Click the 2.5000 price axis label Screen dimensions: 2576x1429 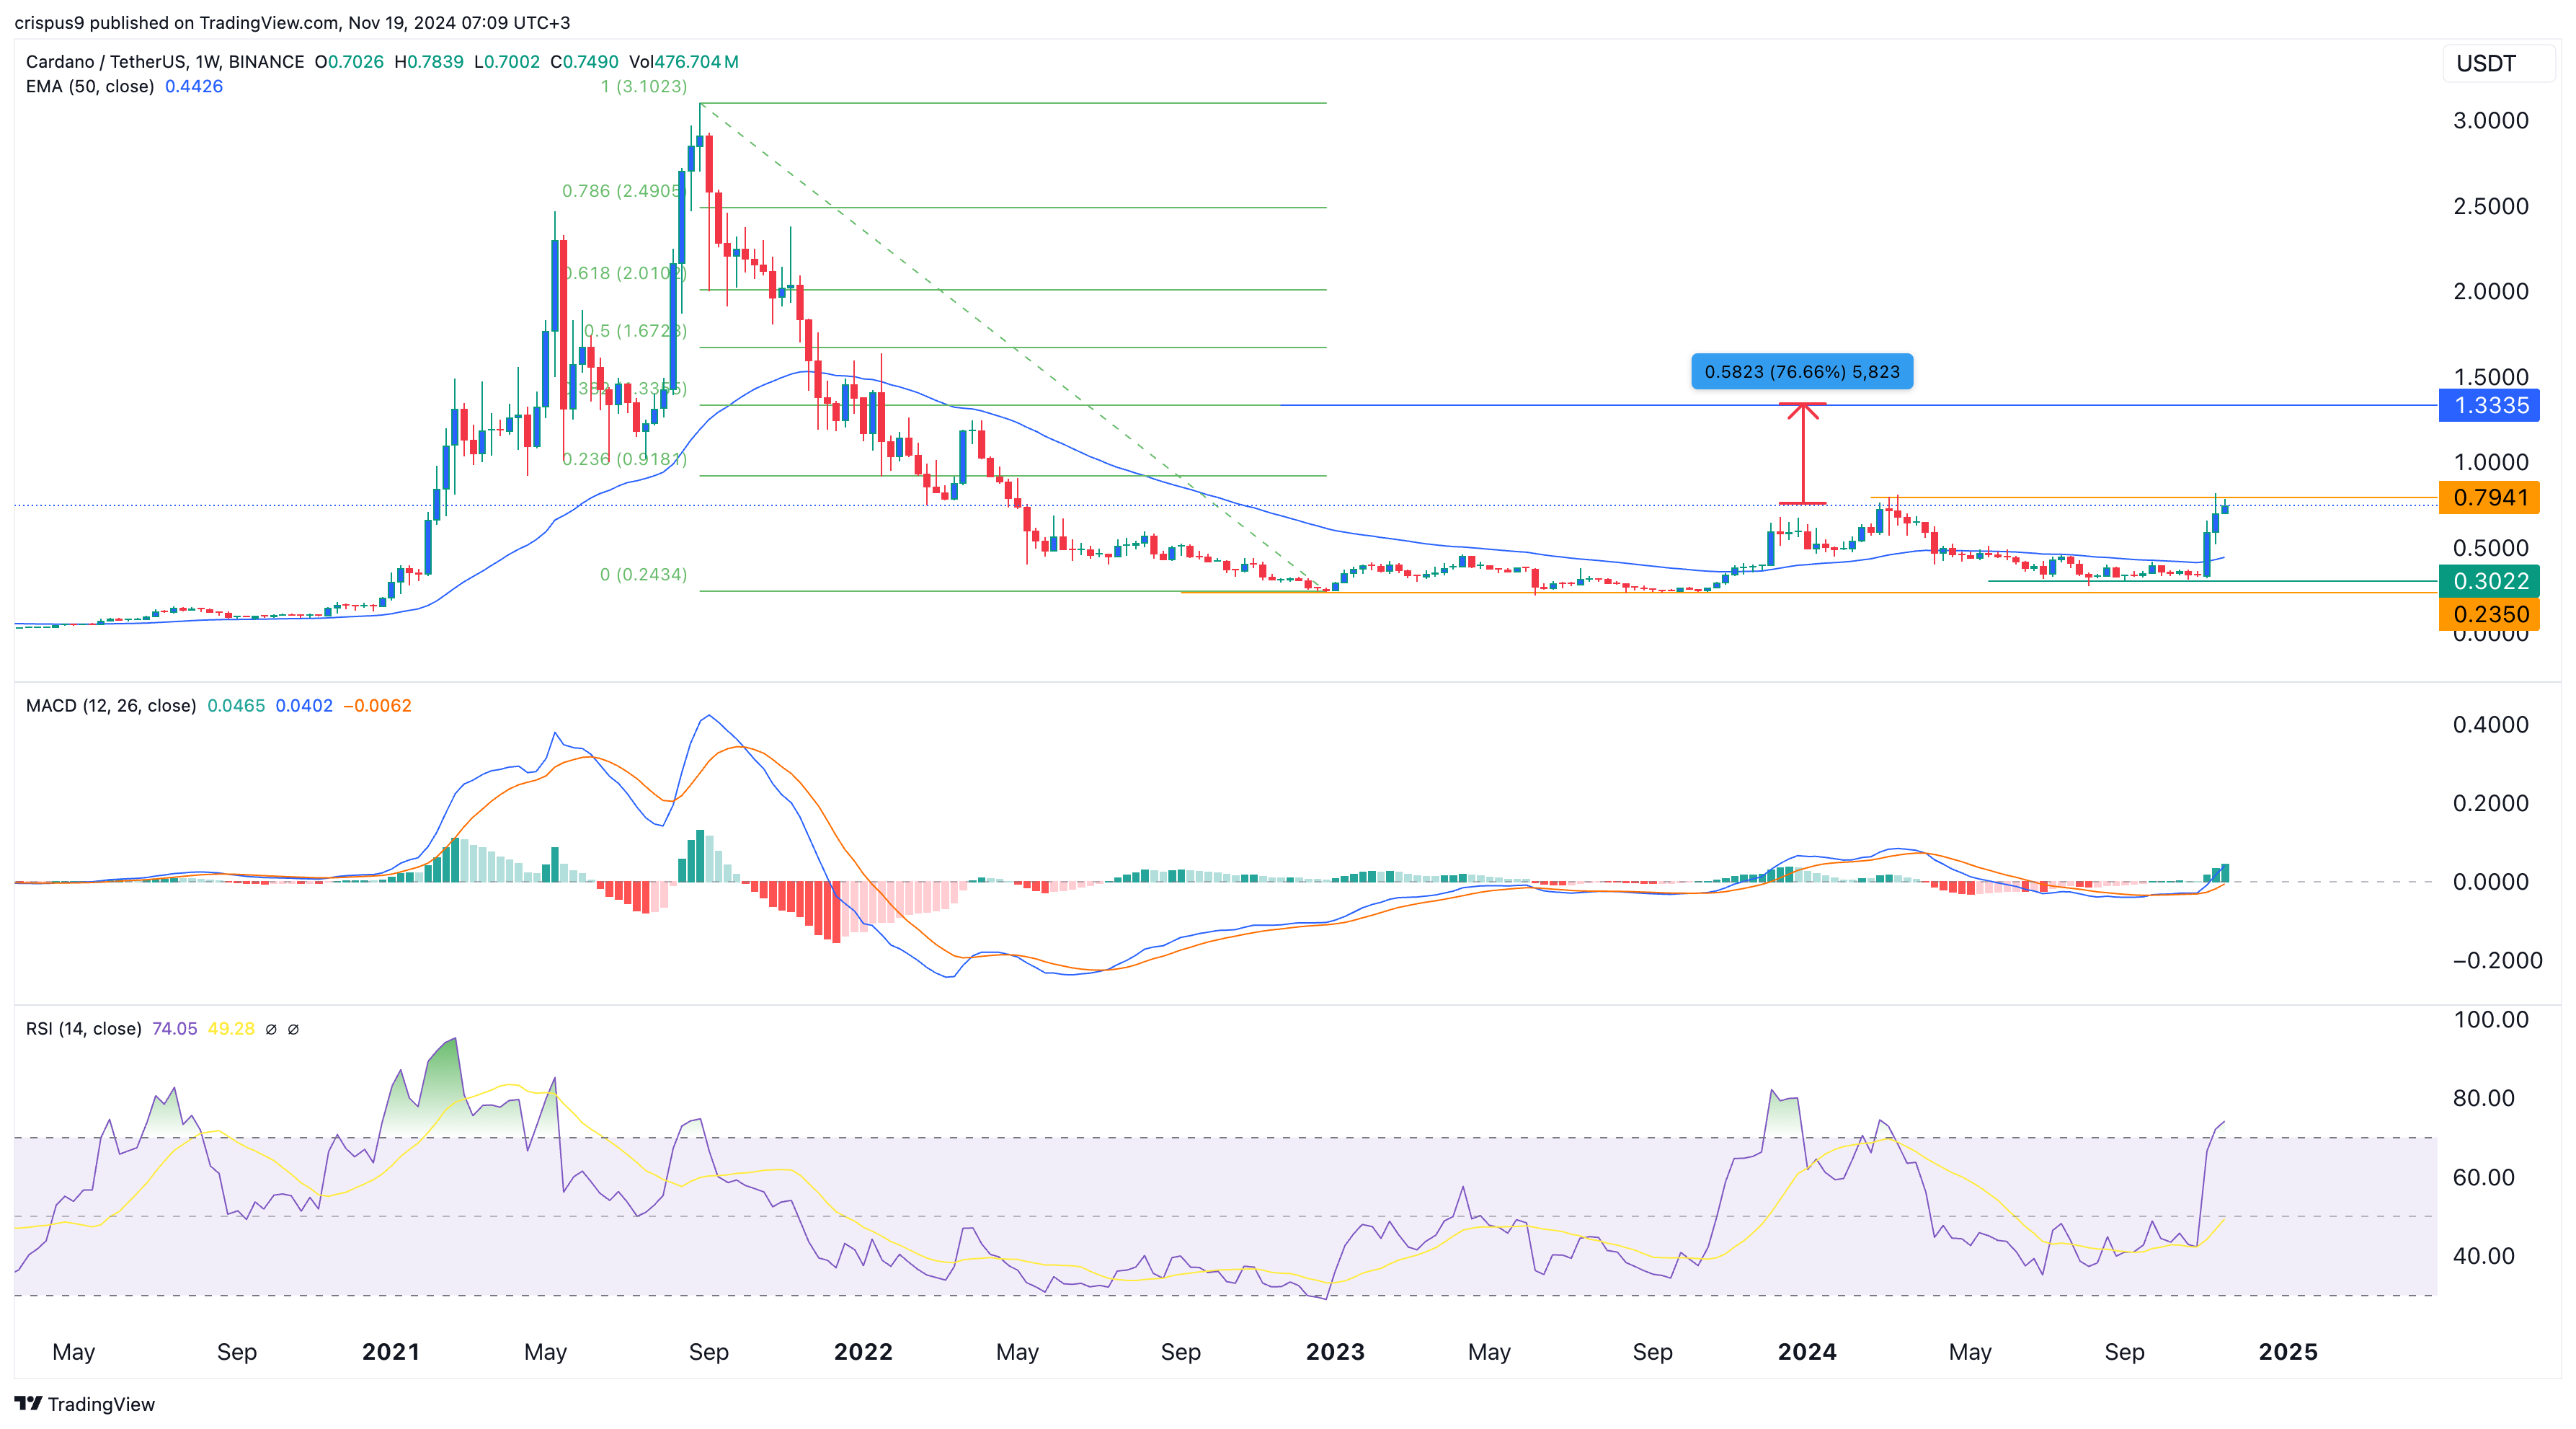[2490, 206]
